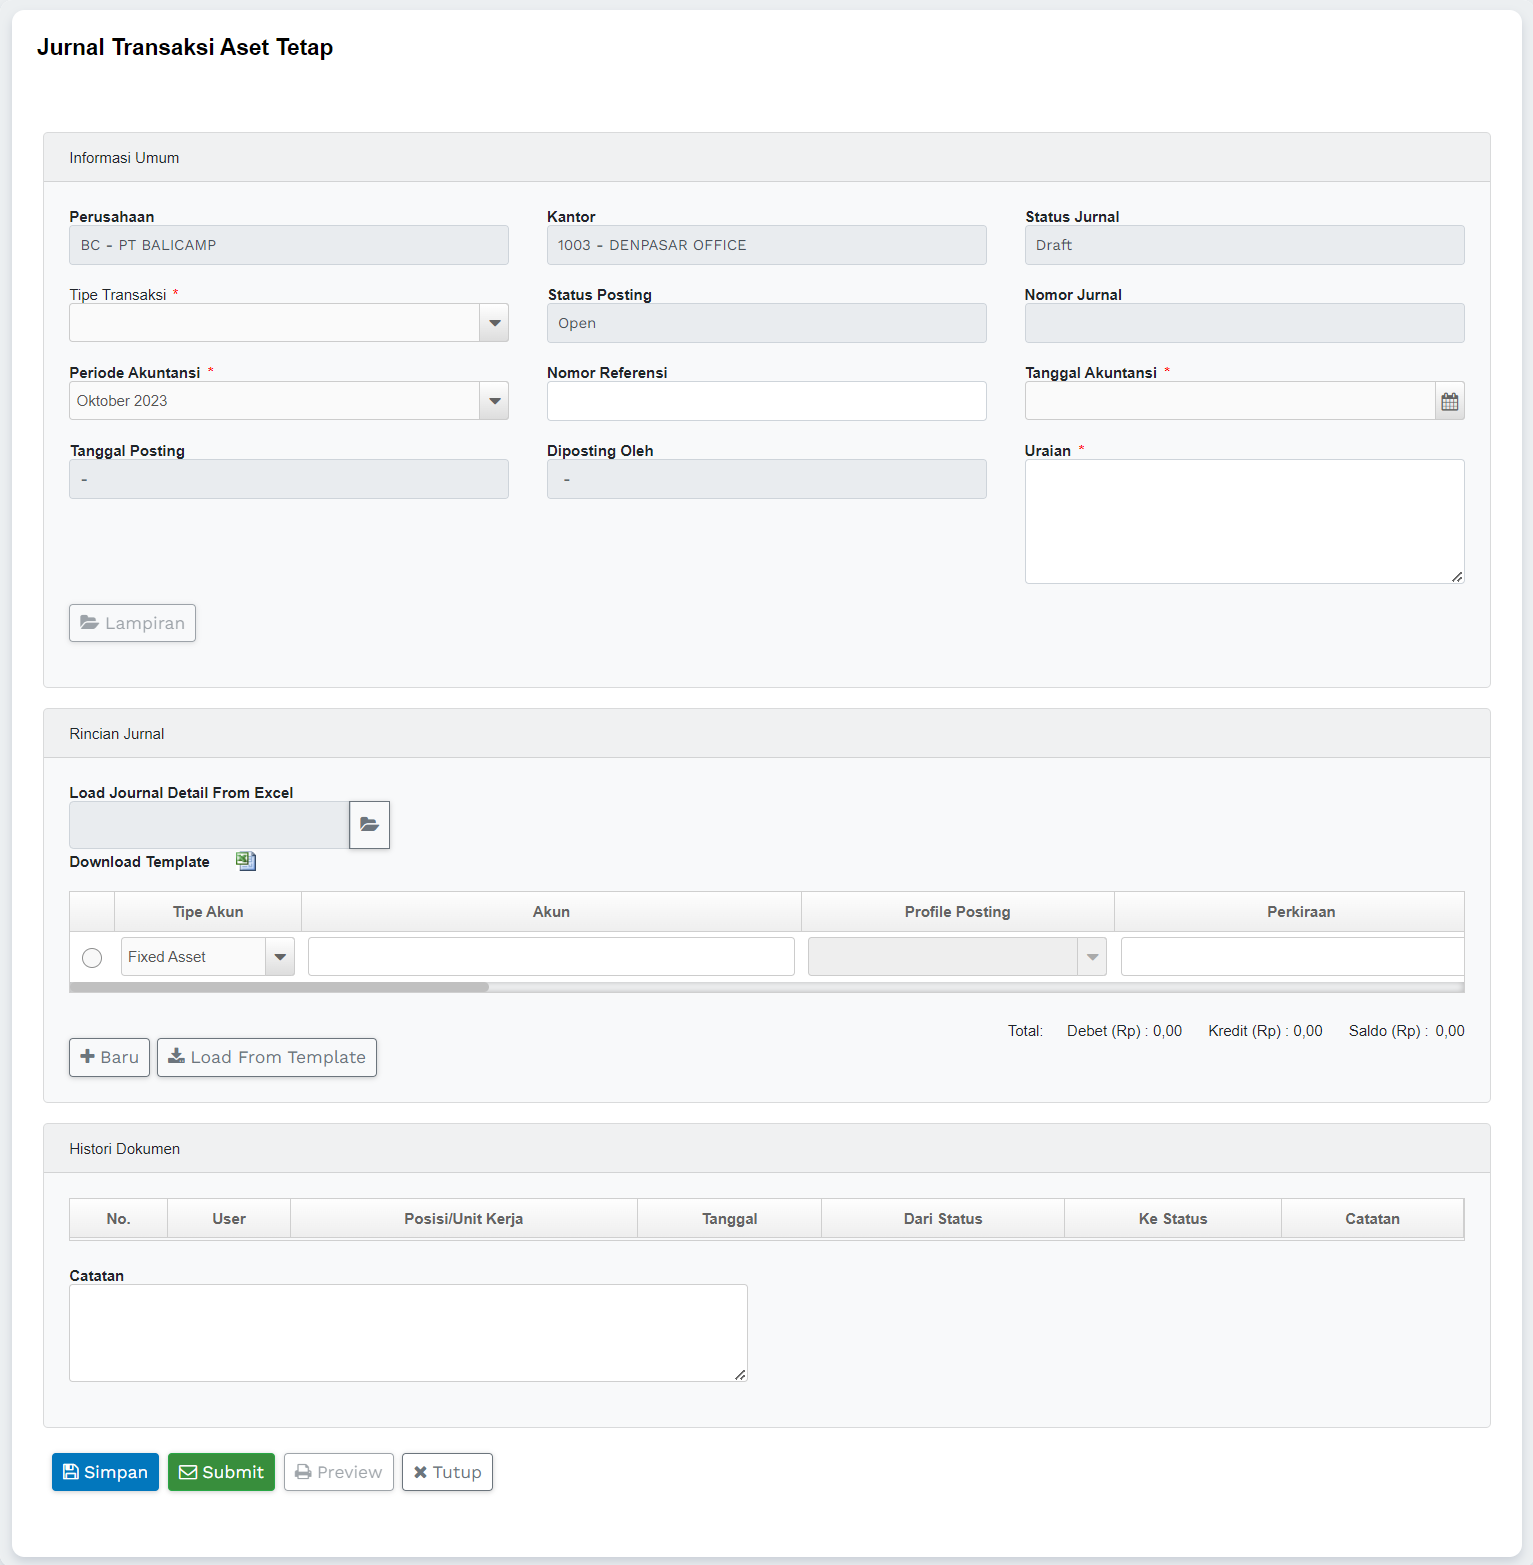Click the Nomor Referensi input field
The image size is (1533, 1565).
766,401
